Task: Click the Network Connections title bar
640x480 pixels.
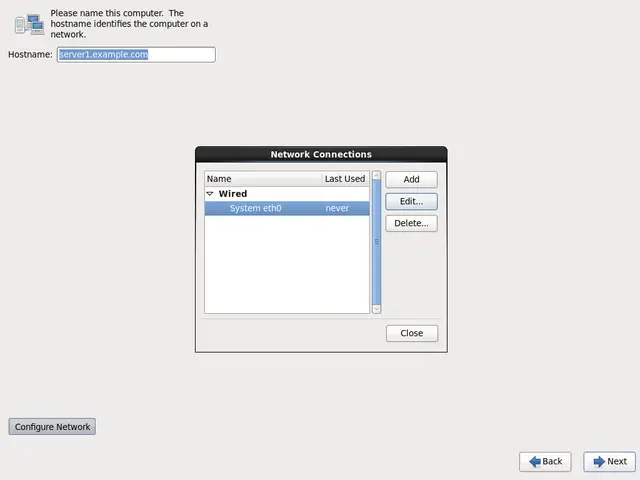Action: (x=321, y=154)
